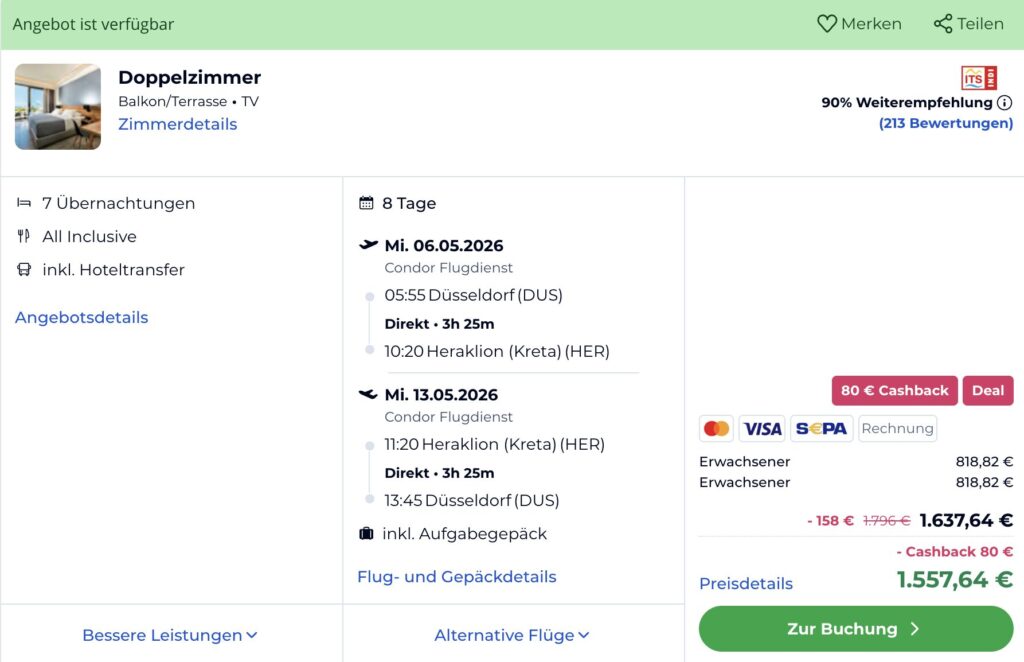Select Mastercard as payment method
The height and width of the screenshot is (662, 1024).
[x=716, y=428]
